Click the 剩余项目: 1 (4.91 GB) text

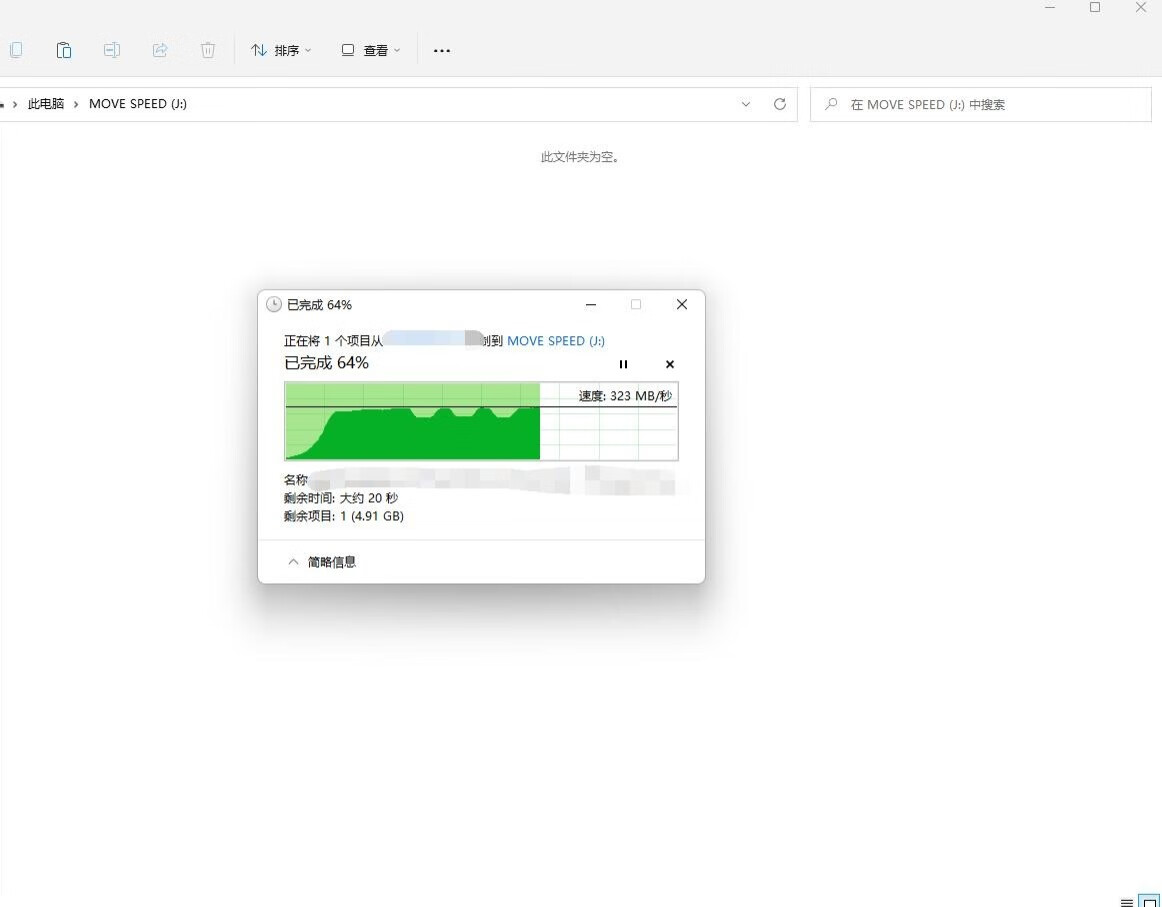(344, 516)
